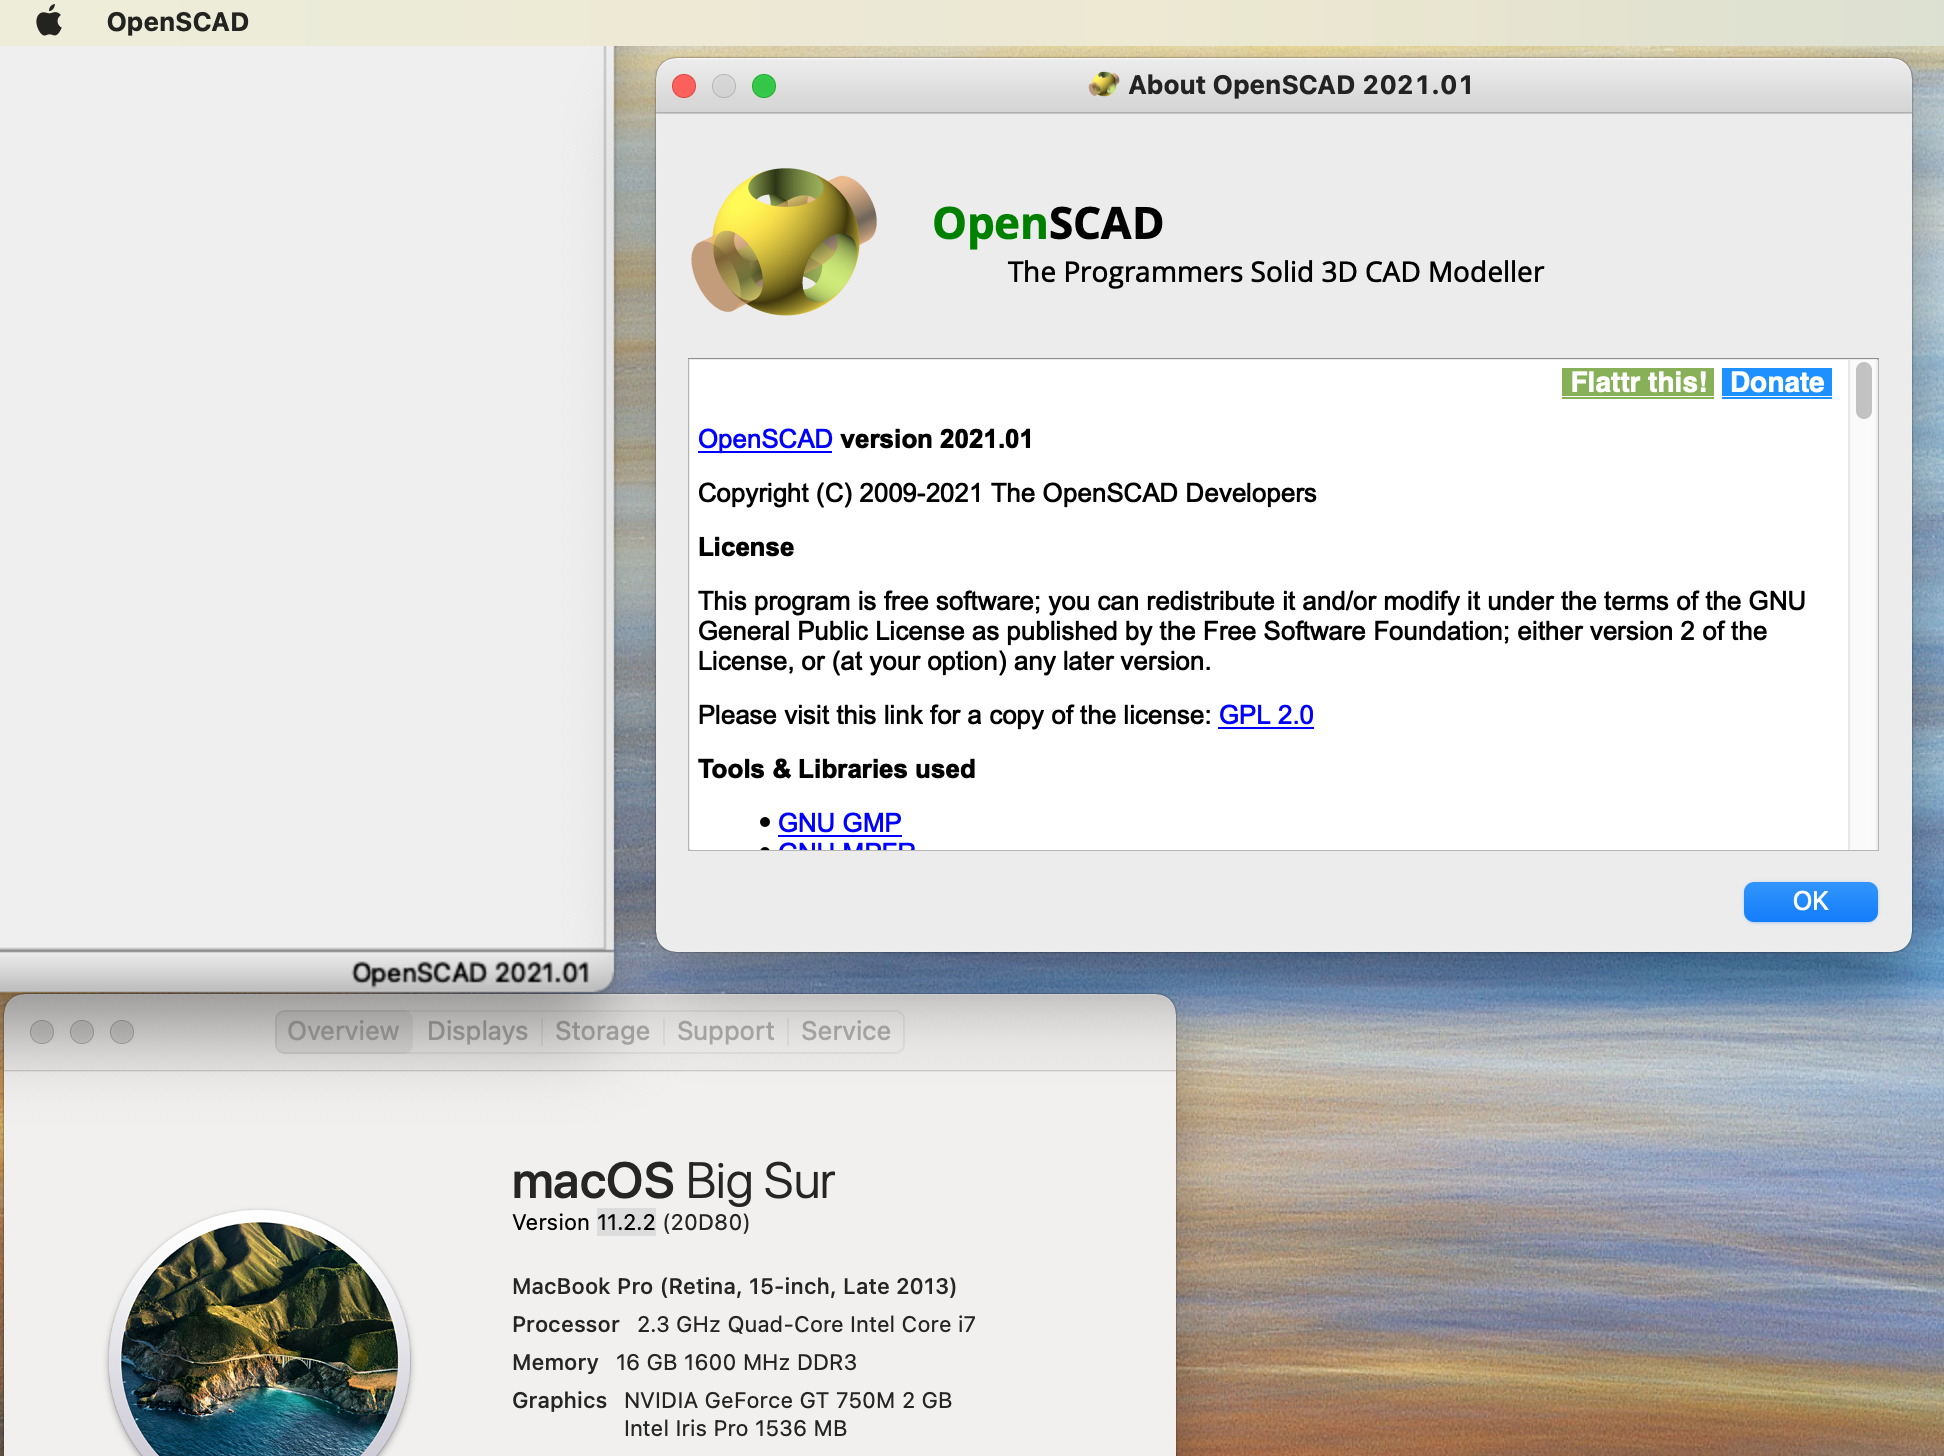The height and width of the screenshot is (1456, 1944).
Task: Click the GNU MPFR link
Action: tap(846, 849)
